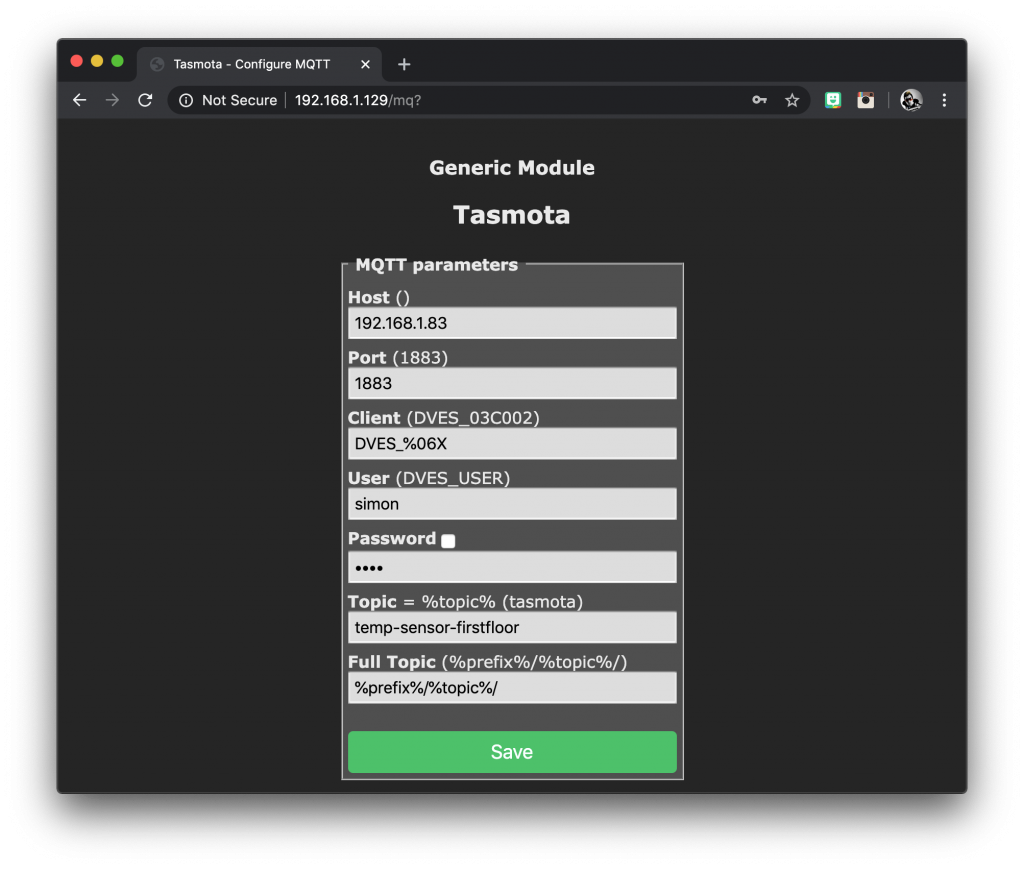1024x869 pixels.
Task: Open the camera extension icon
Action: tap(865, 100)
